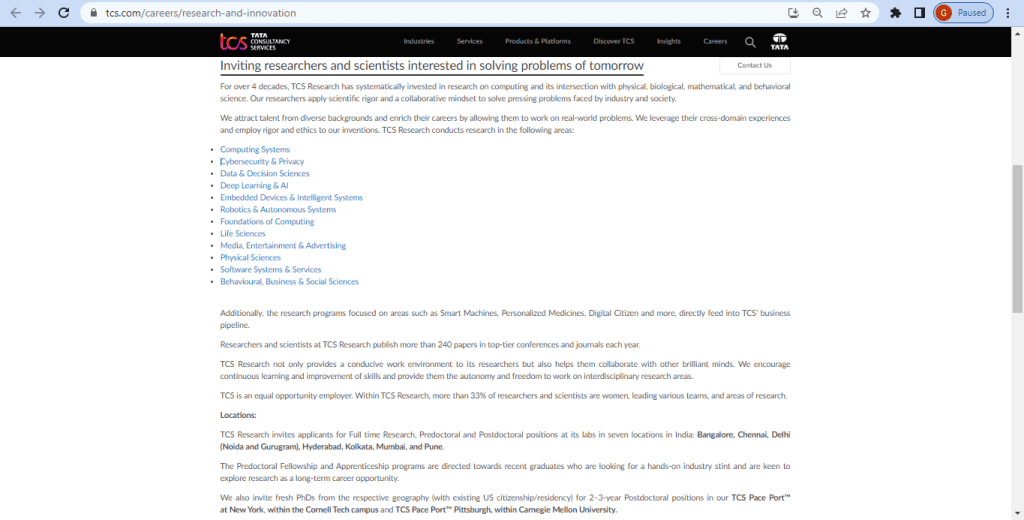Open Media, Entertainment & Advertising link
The image size is (1024, 520).
[283, 245]
